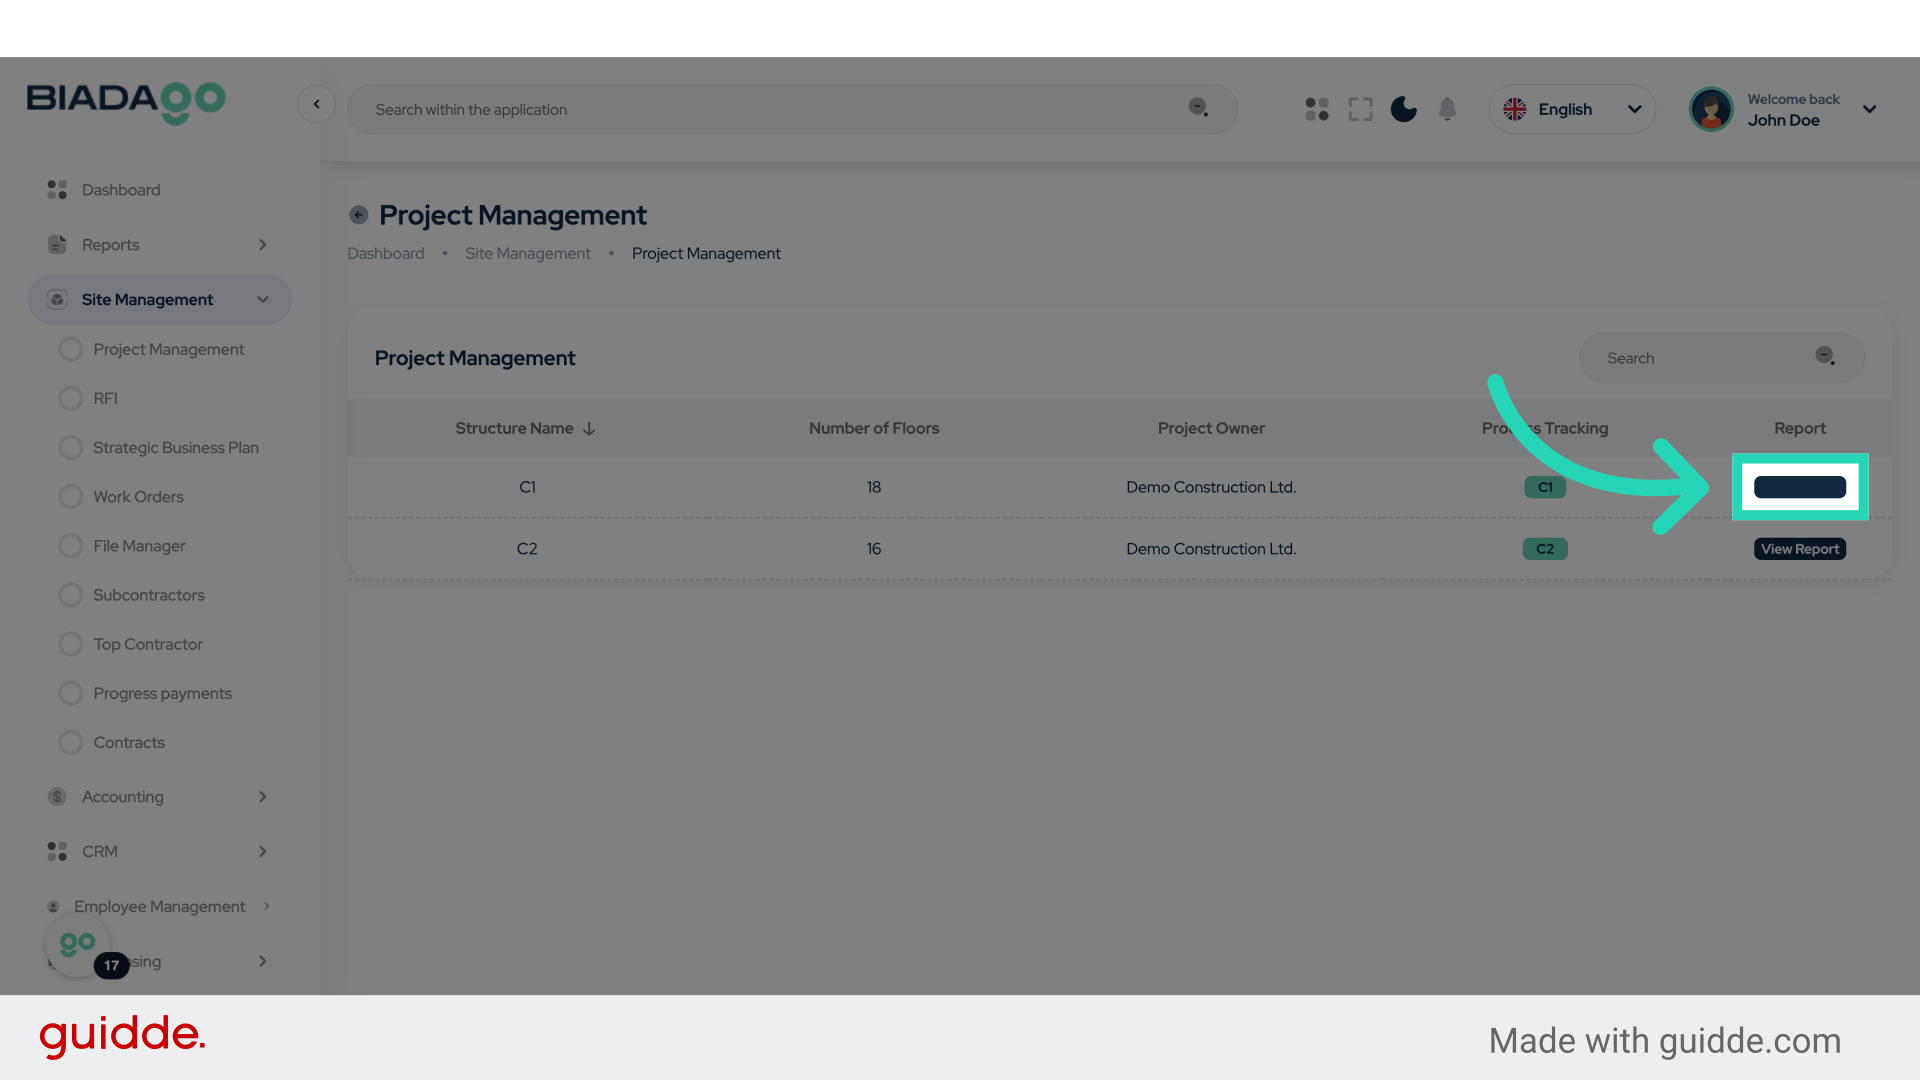Click the BIADAGO logo
The image size is (1920, 1080).
point(126,101)
